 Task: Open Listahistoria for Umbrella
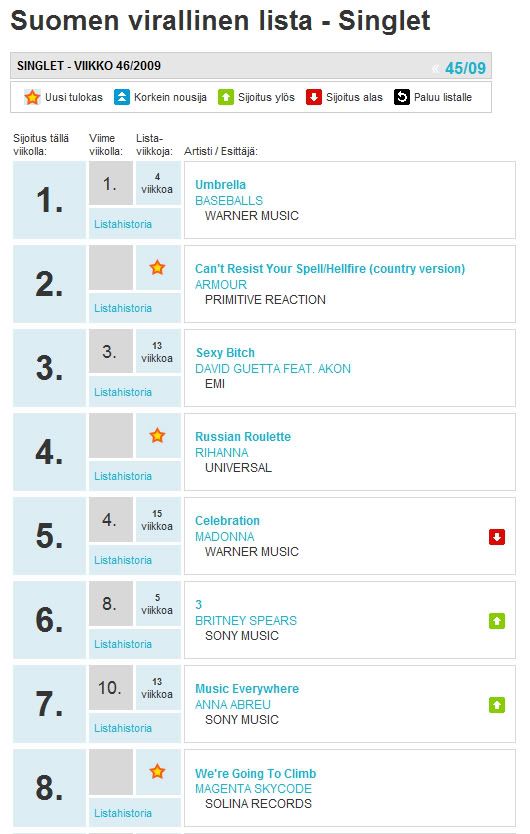[x=123, y=224]
